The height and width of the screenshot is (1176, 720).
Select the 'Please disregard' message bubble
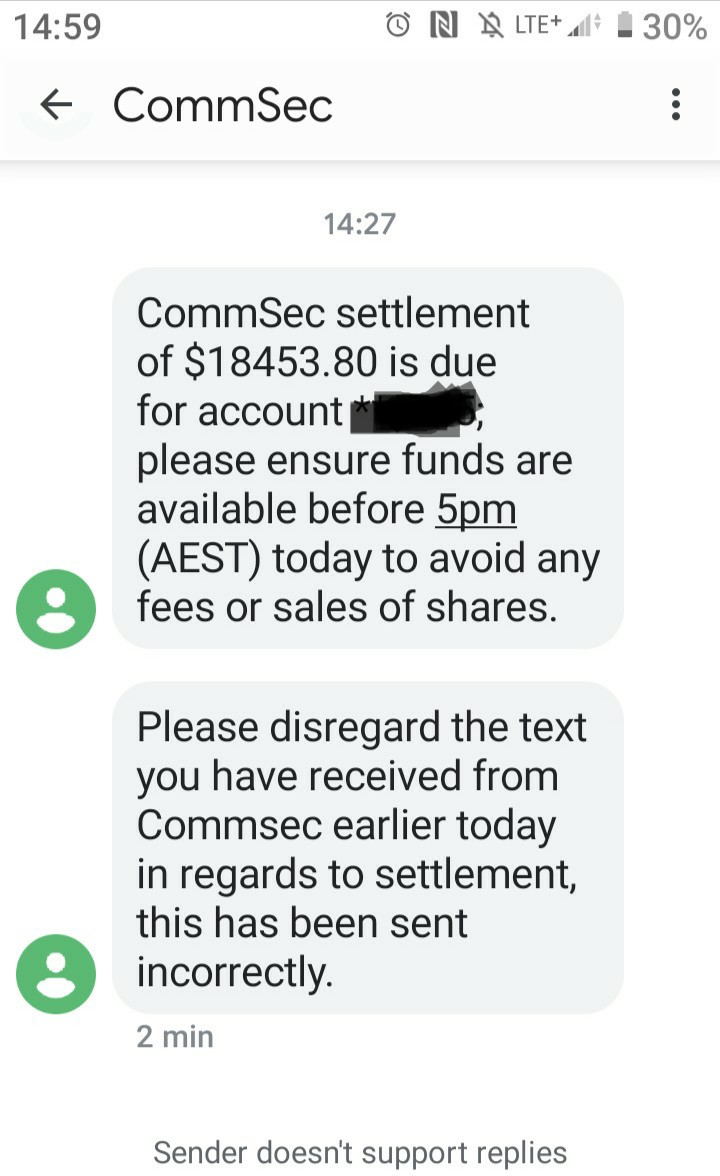(367, 848)
